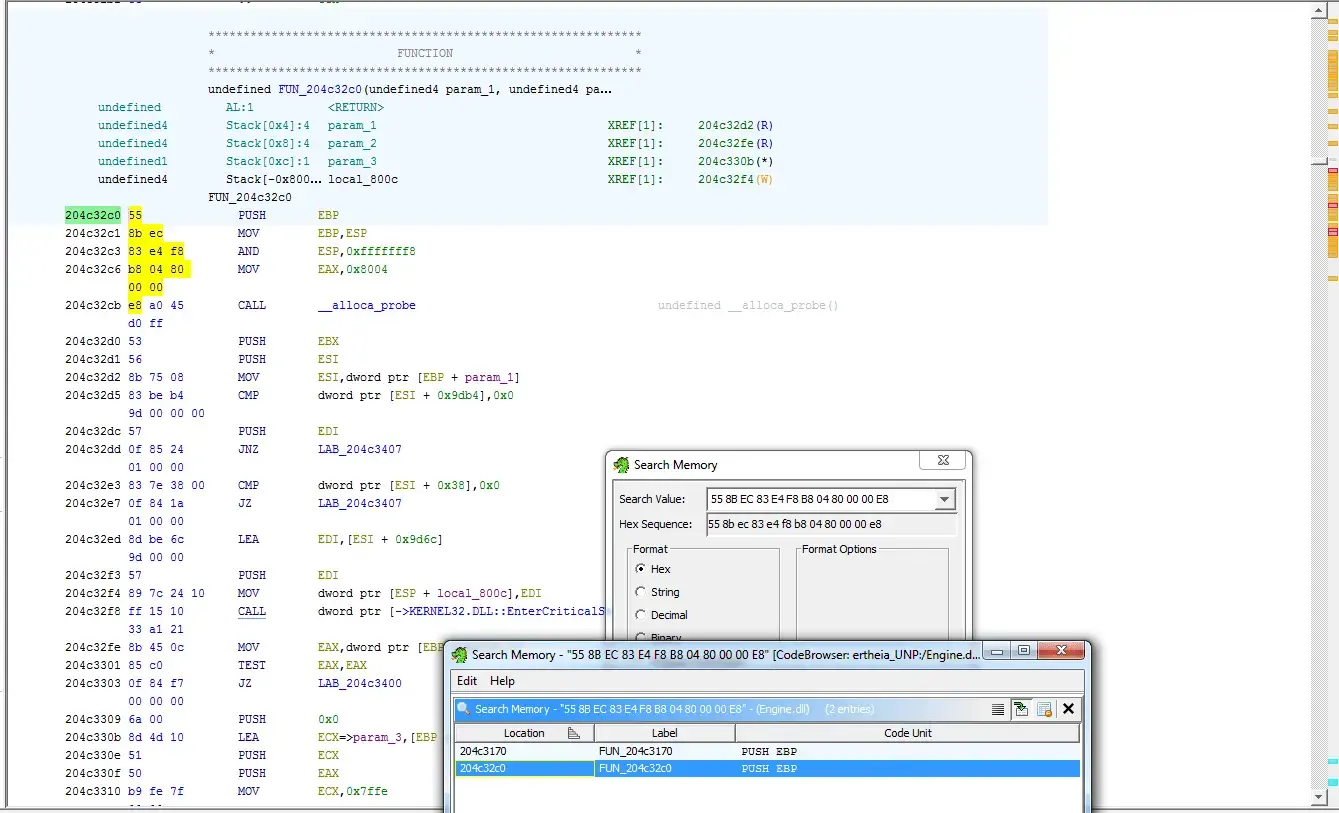Screen dimensions: 1339x813
Task: Select the Binary format radio button
Action: (x=640, y=637)
